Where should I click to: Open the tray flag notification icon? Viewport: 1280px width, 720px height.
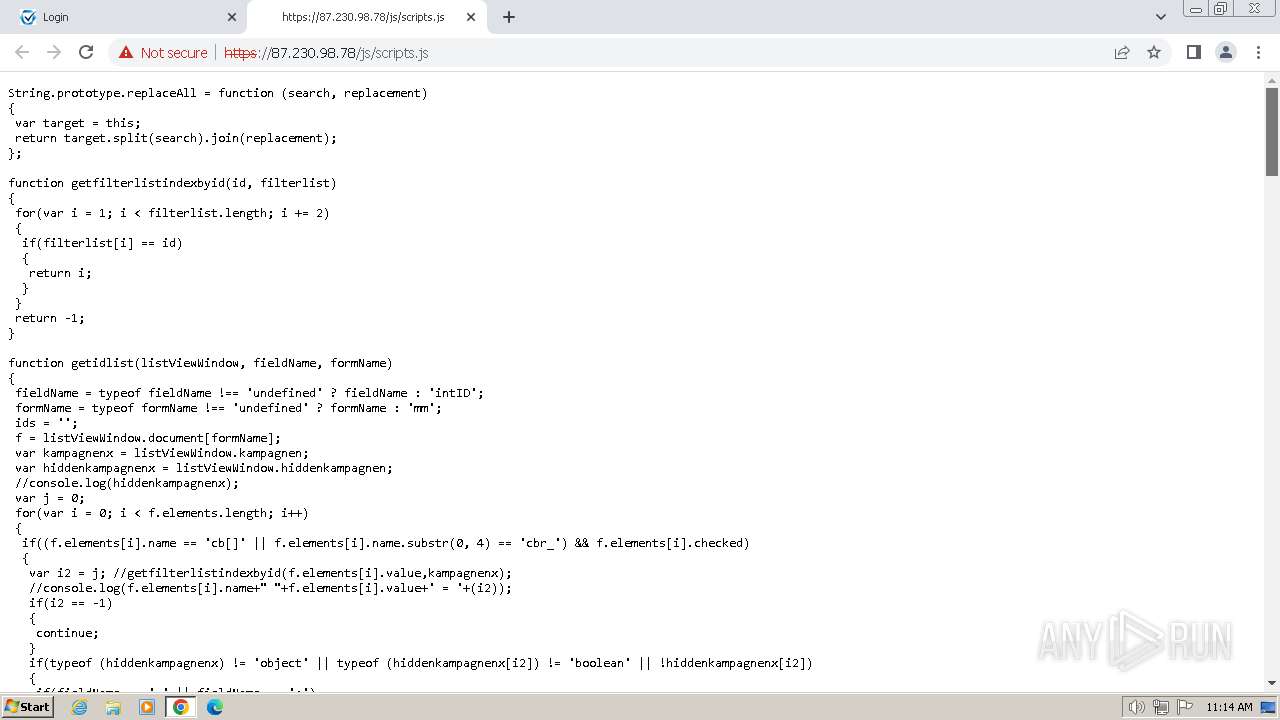1184,707
